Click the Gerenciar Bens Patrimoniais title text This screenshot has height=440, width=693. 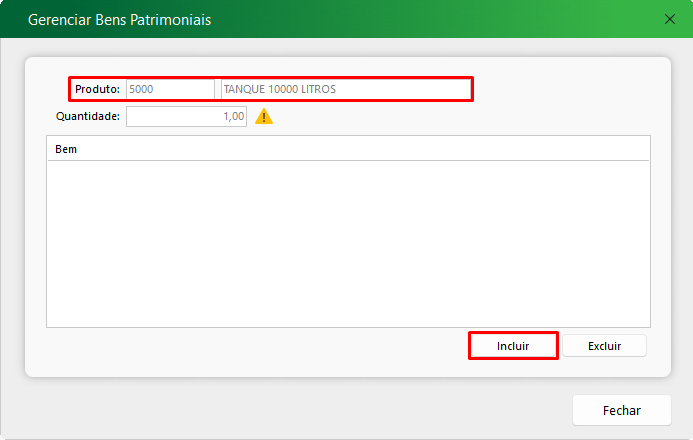pos(119,19)
